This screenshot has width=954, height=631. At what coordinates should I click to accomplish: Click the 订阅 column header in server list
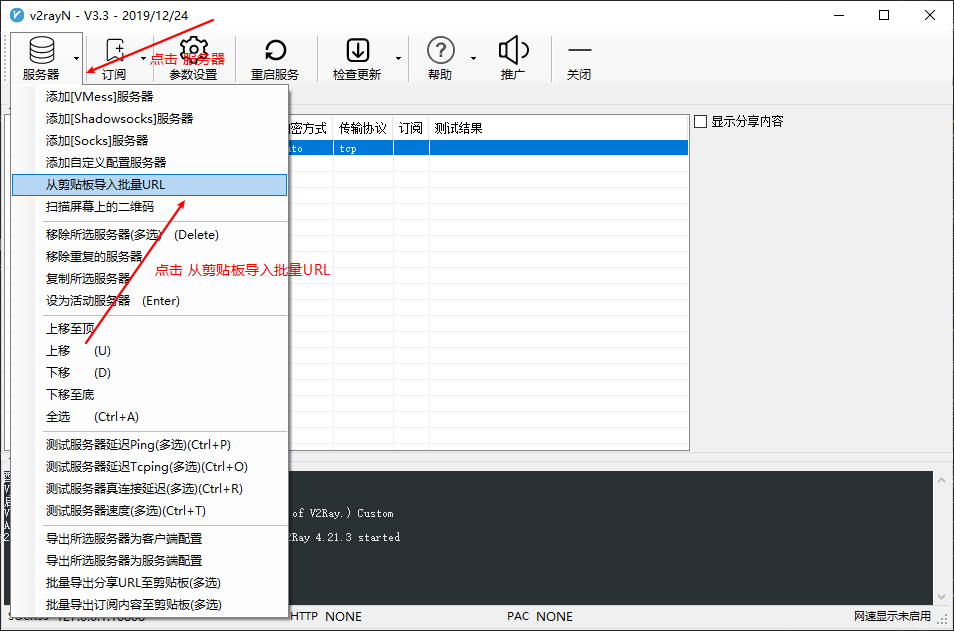pyautogui.click(x=411, y=128)
